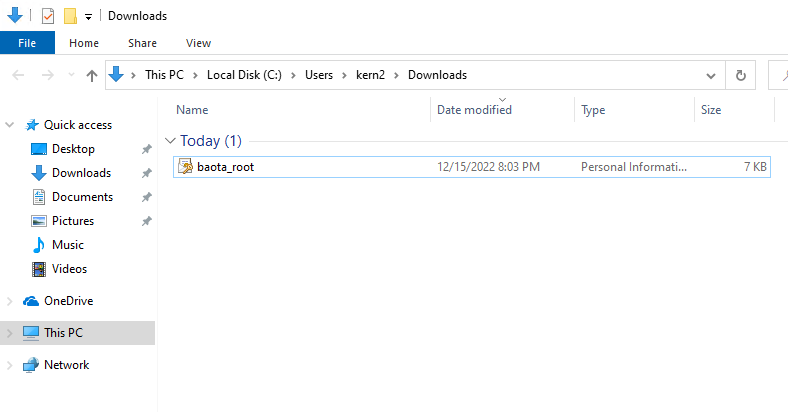This screenshot has width=788, height=412.
Task: Open Music in Quick access
Action: pyautogui.click(x=68, y=245)
